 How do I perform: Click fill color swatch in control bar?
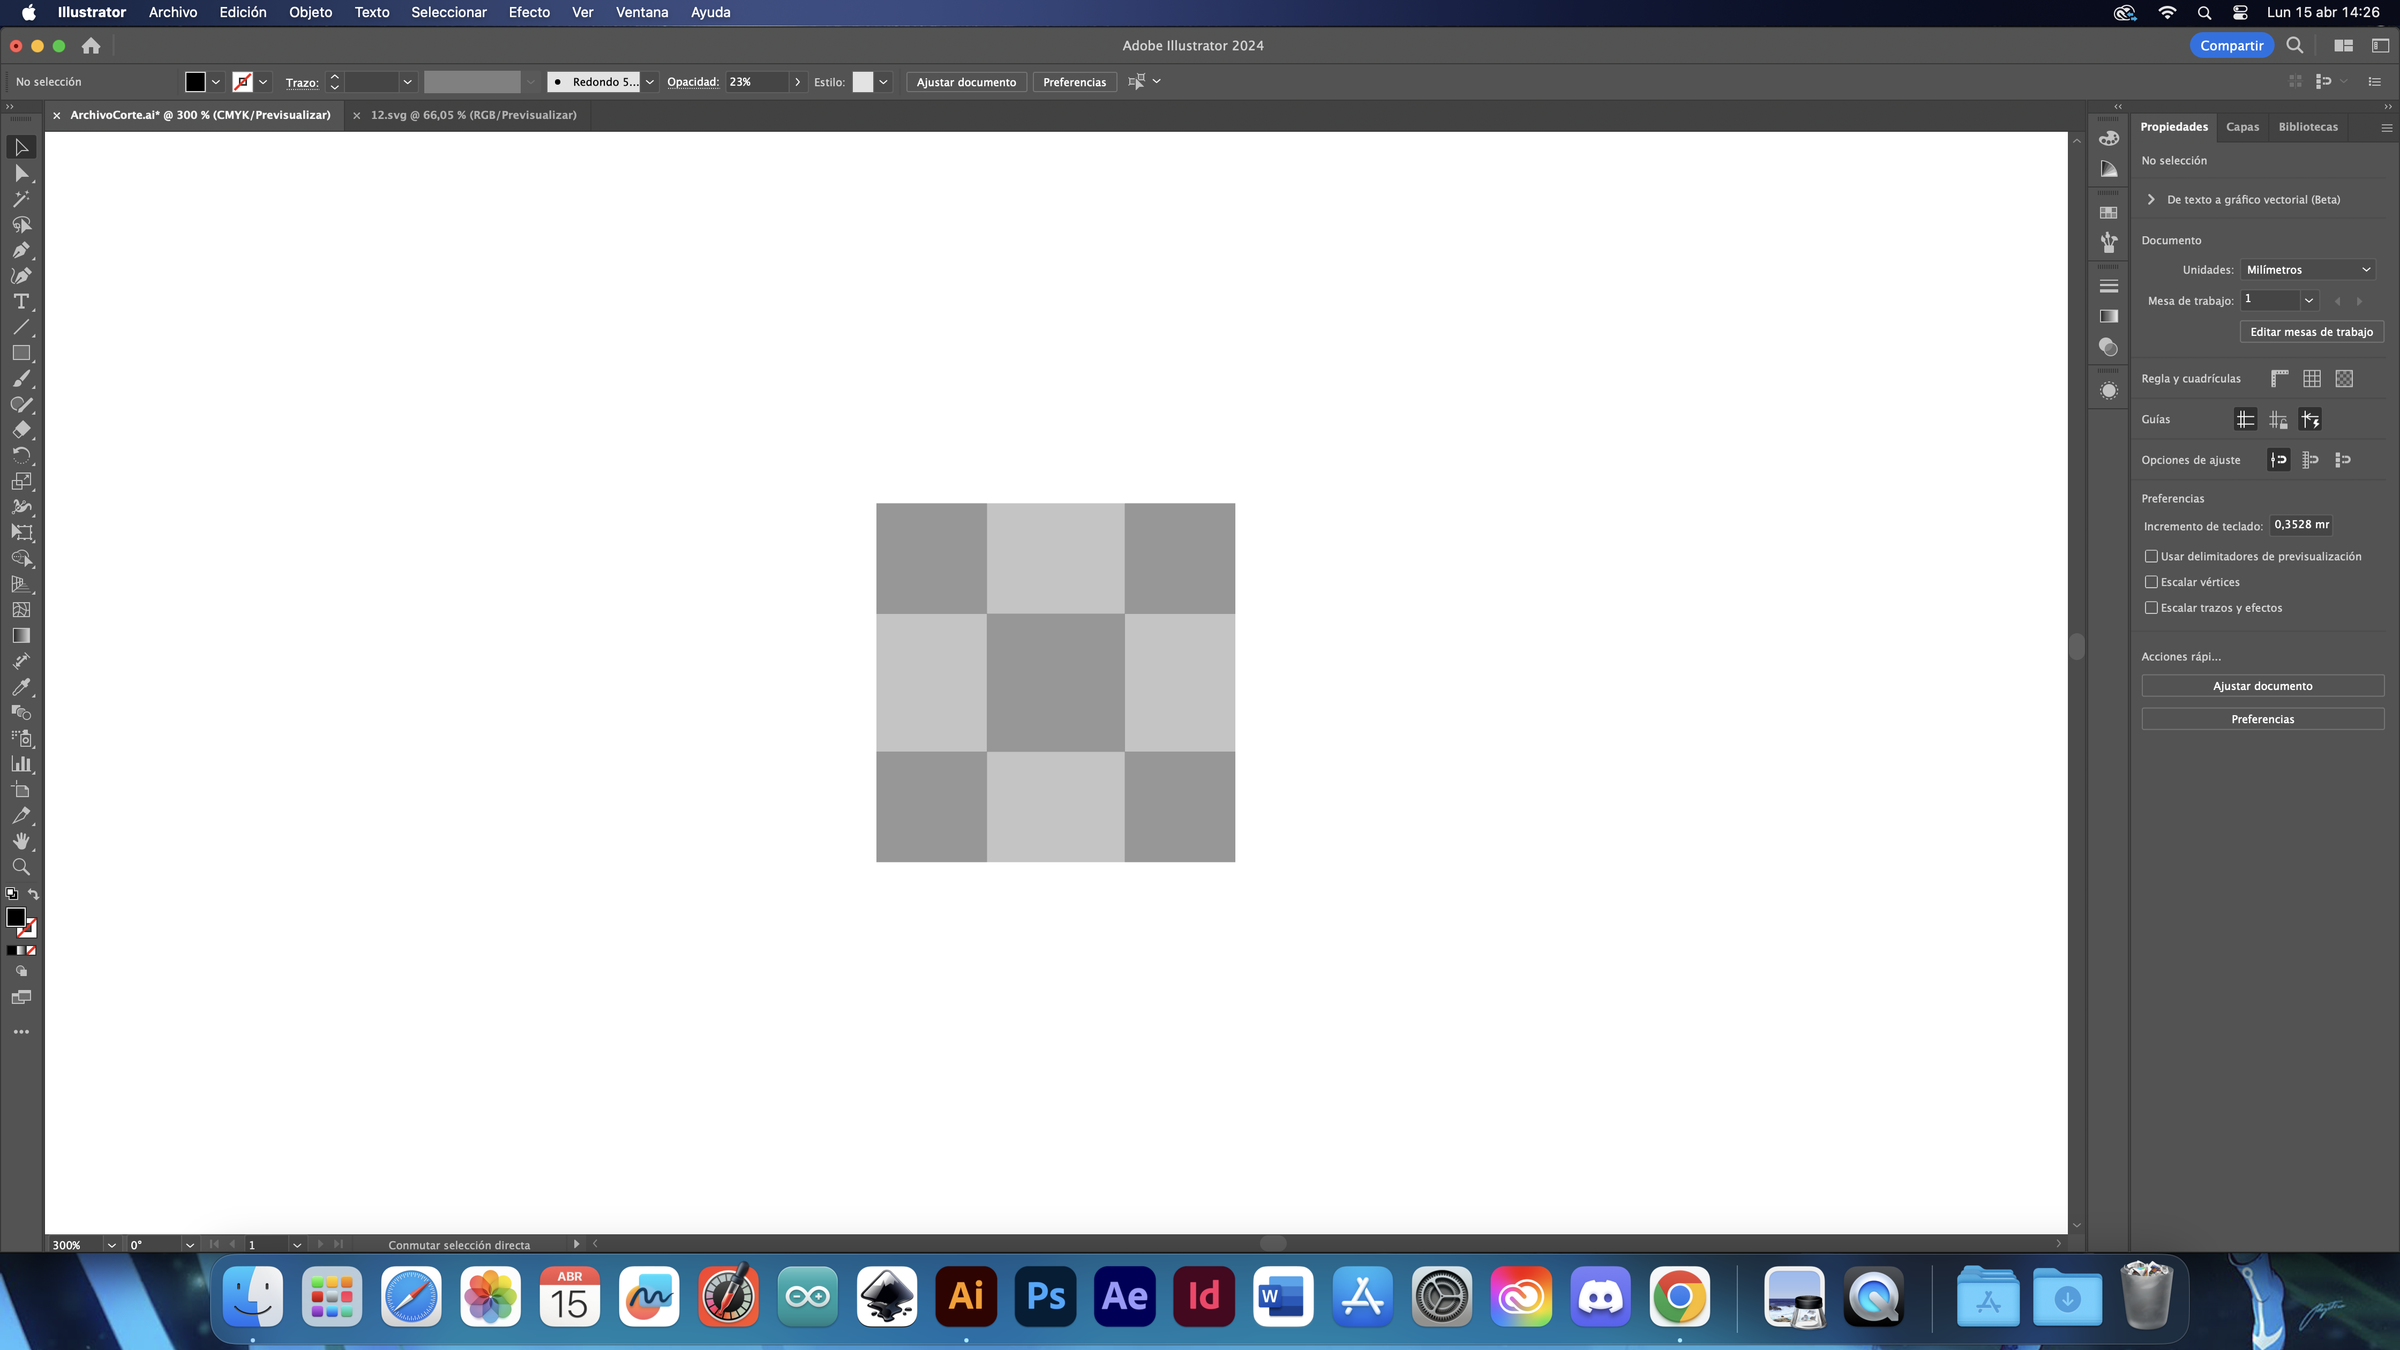195,82
